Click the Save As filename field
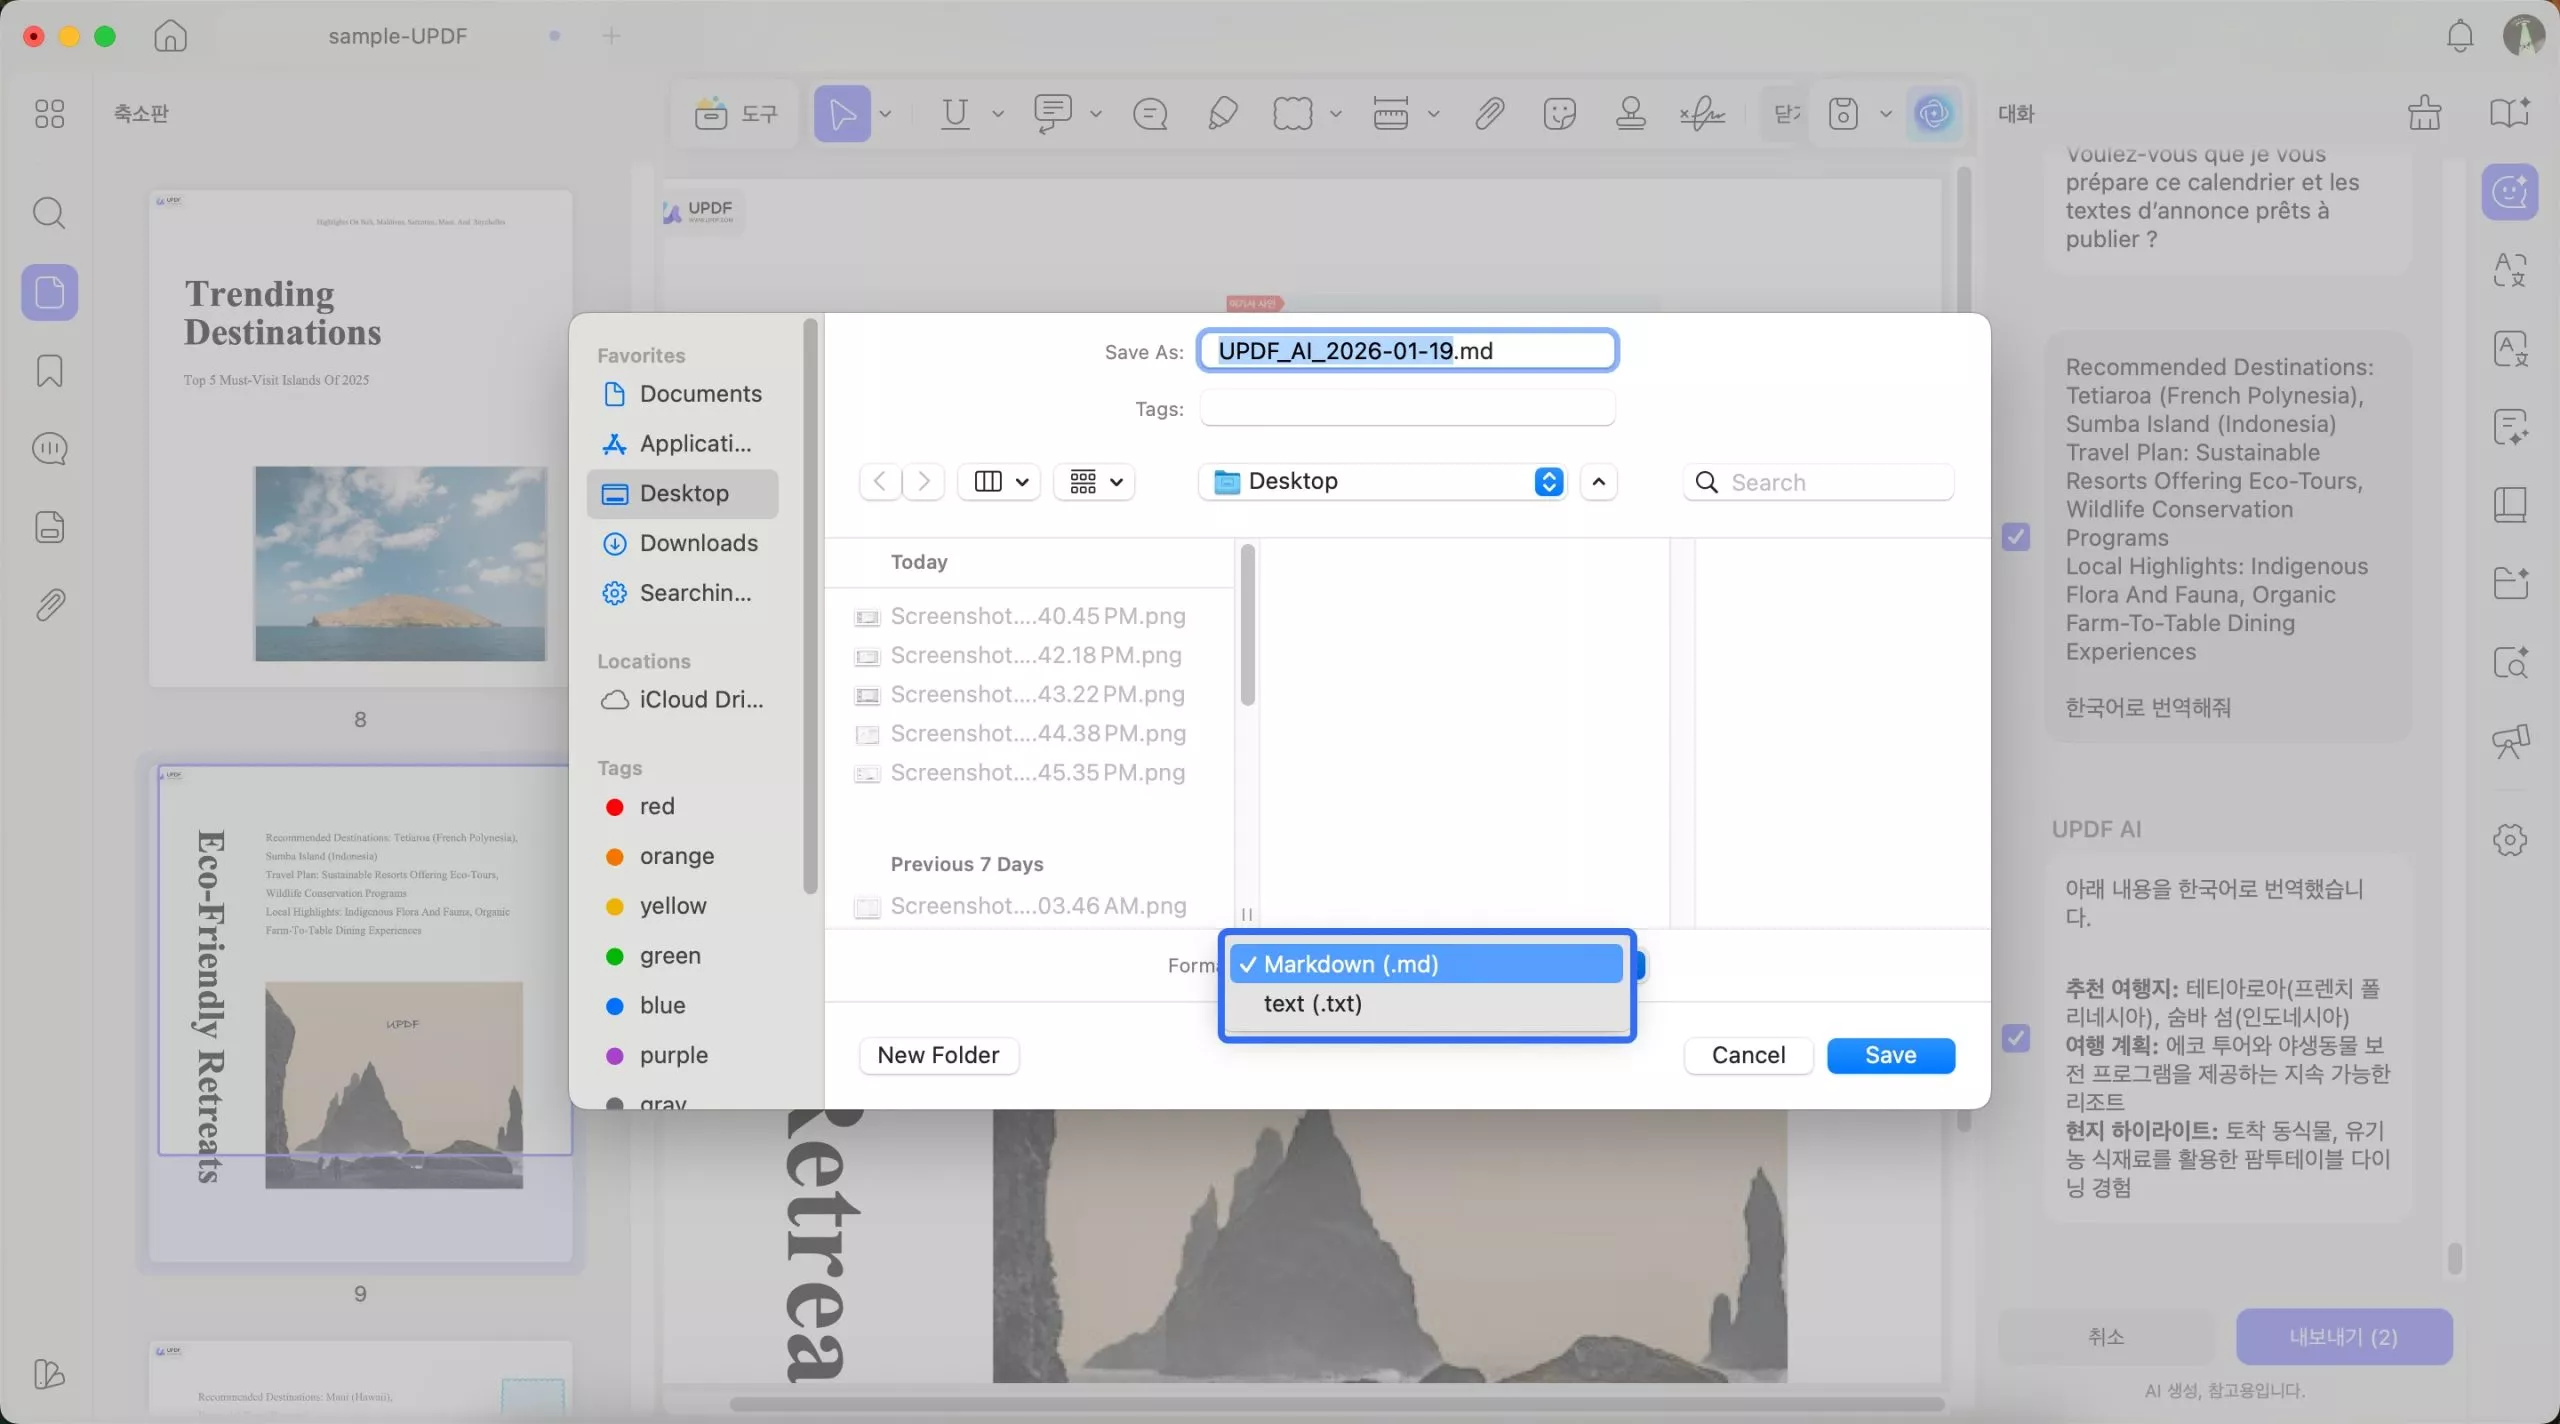 pyautogui.click(x=1406, y=351)
